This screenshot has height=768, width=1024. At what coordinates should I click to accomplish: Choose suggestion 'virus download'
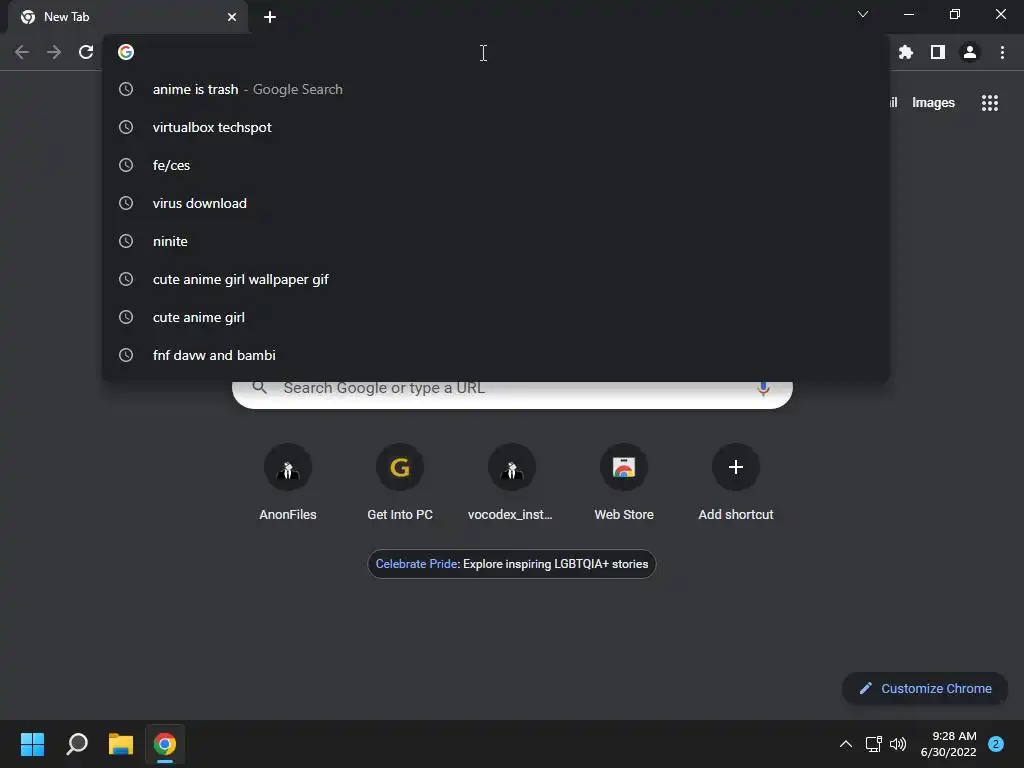(495, 203)
